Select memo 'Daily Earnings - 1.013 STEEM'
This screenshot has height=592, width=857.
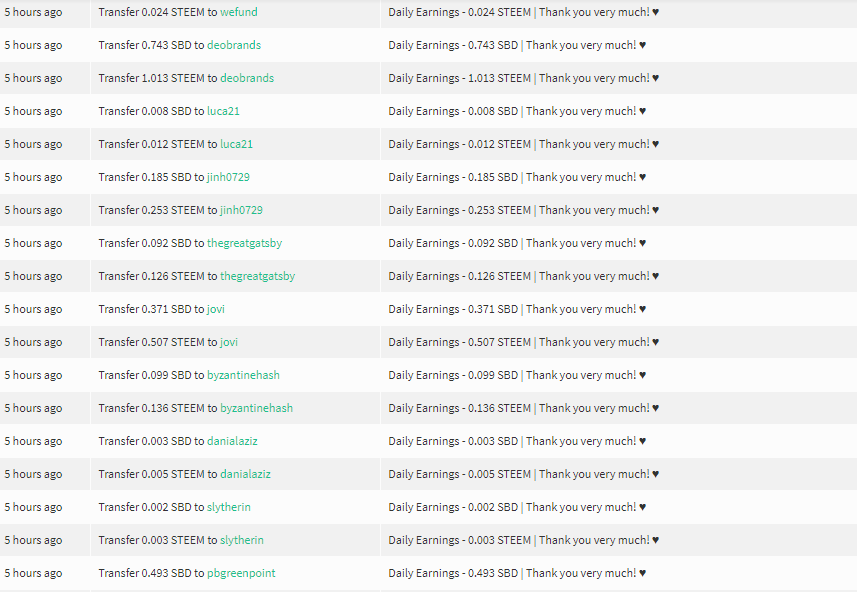point(460,78)
